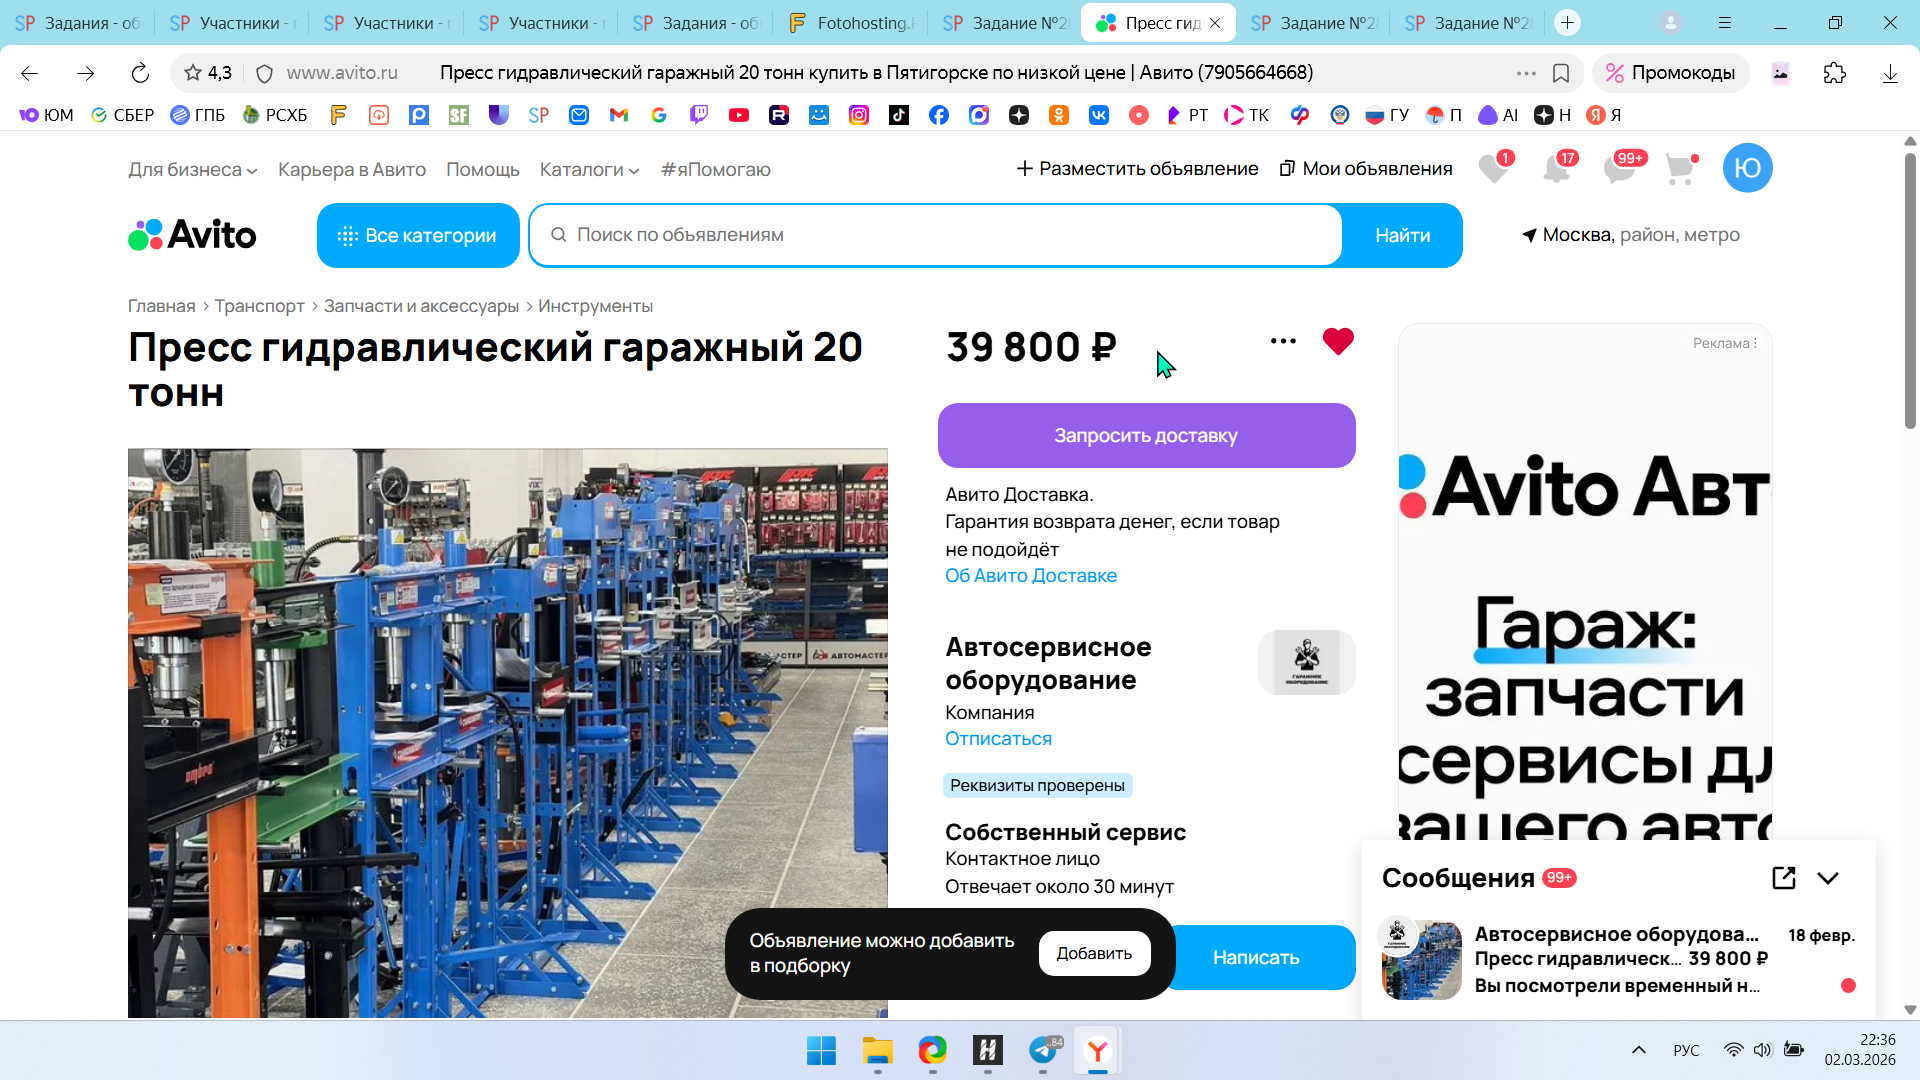The image size is (1920, 1080).
Task: Click the Avito logo
Action: (x=192, y=235)
